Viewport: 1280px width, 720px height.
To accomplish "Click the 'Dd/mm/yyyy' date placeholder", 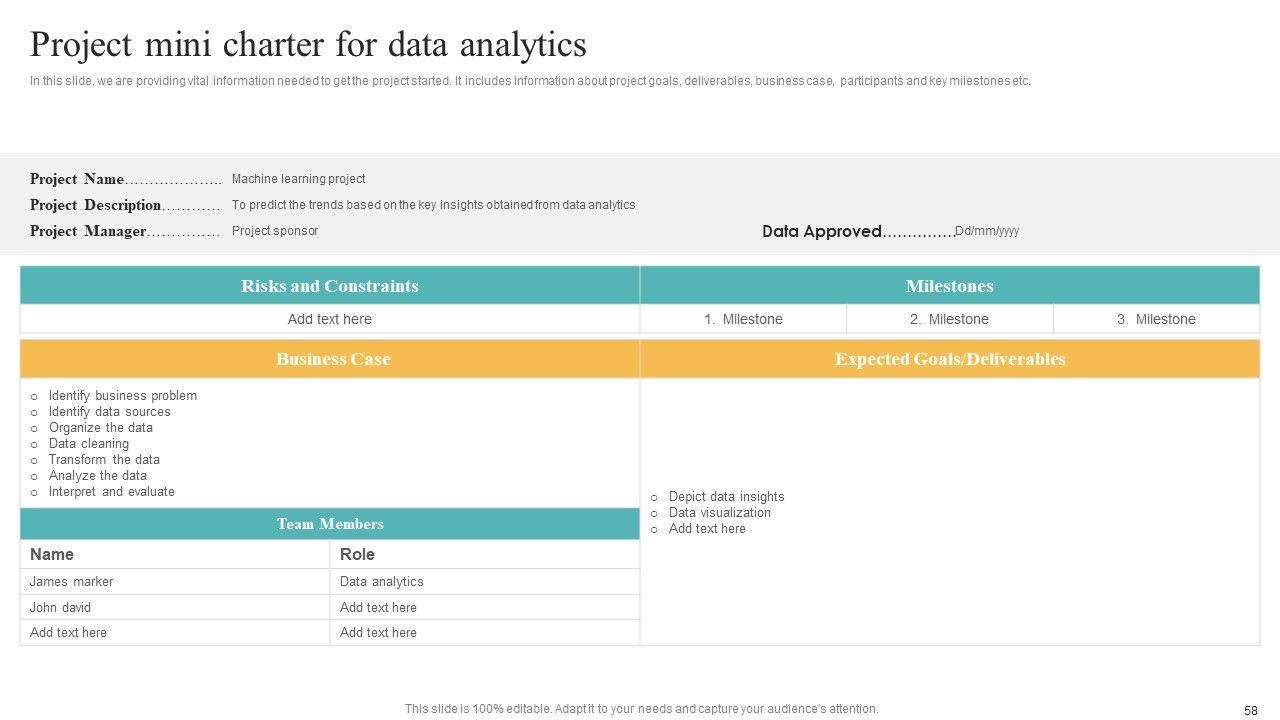I will point(987,231).
